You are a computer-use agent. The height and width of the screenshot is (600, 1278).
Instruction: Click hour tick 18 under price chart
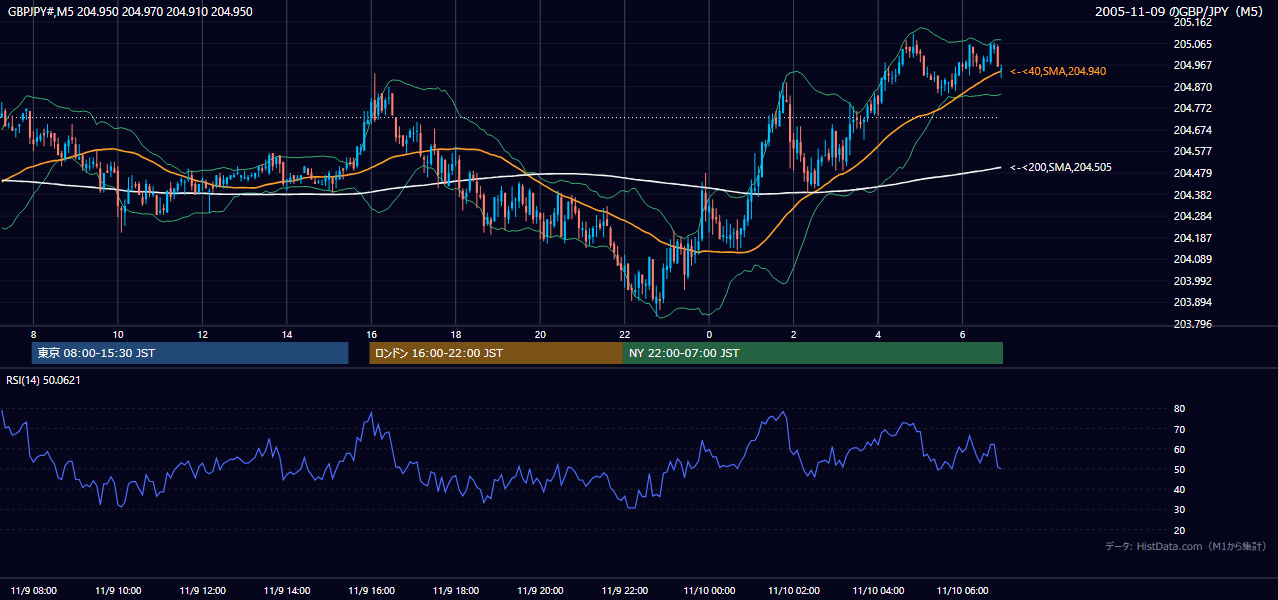(456, 334)
